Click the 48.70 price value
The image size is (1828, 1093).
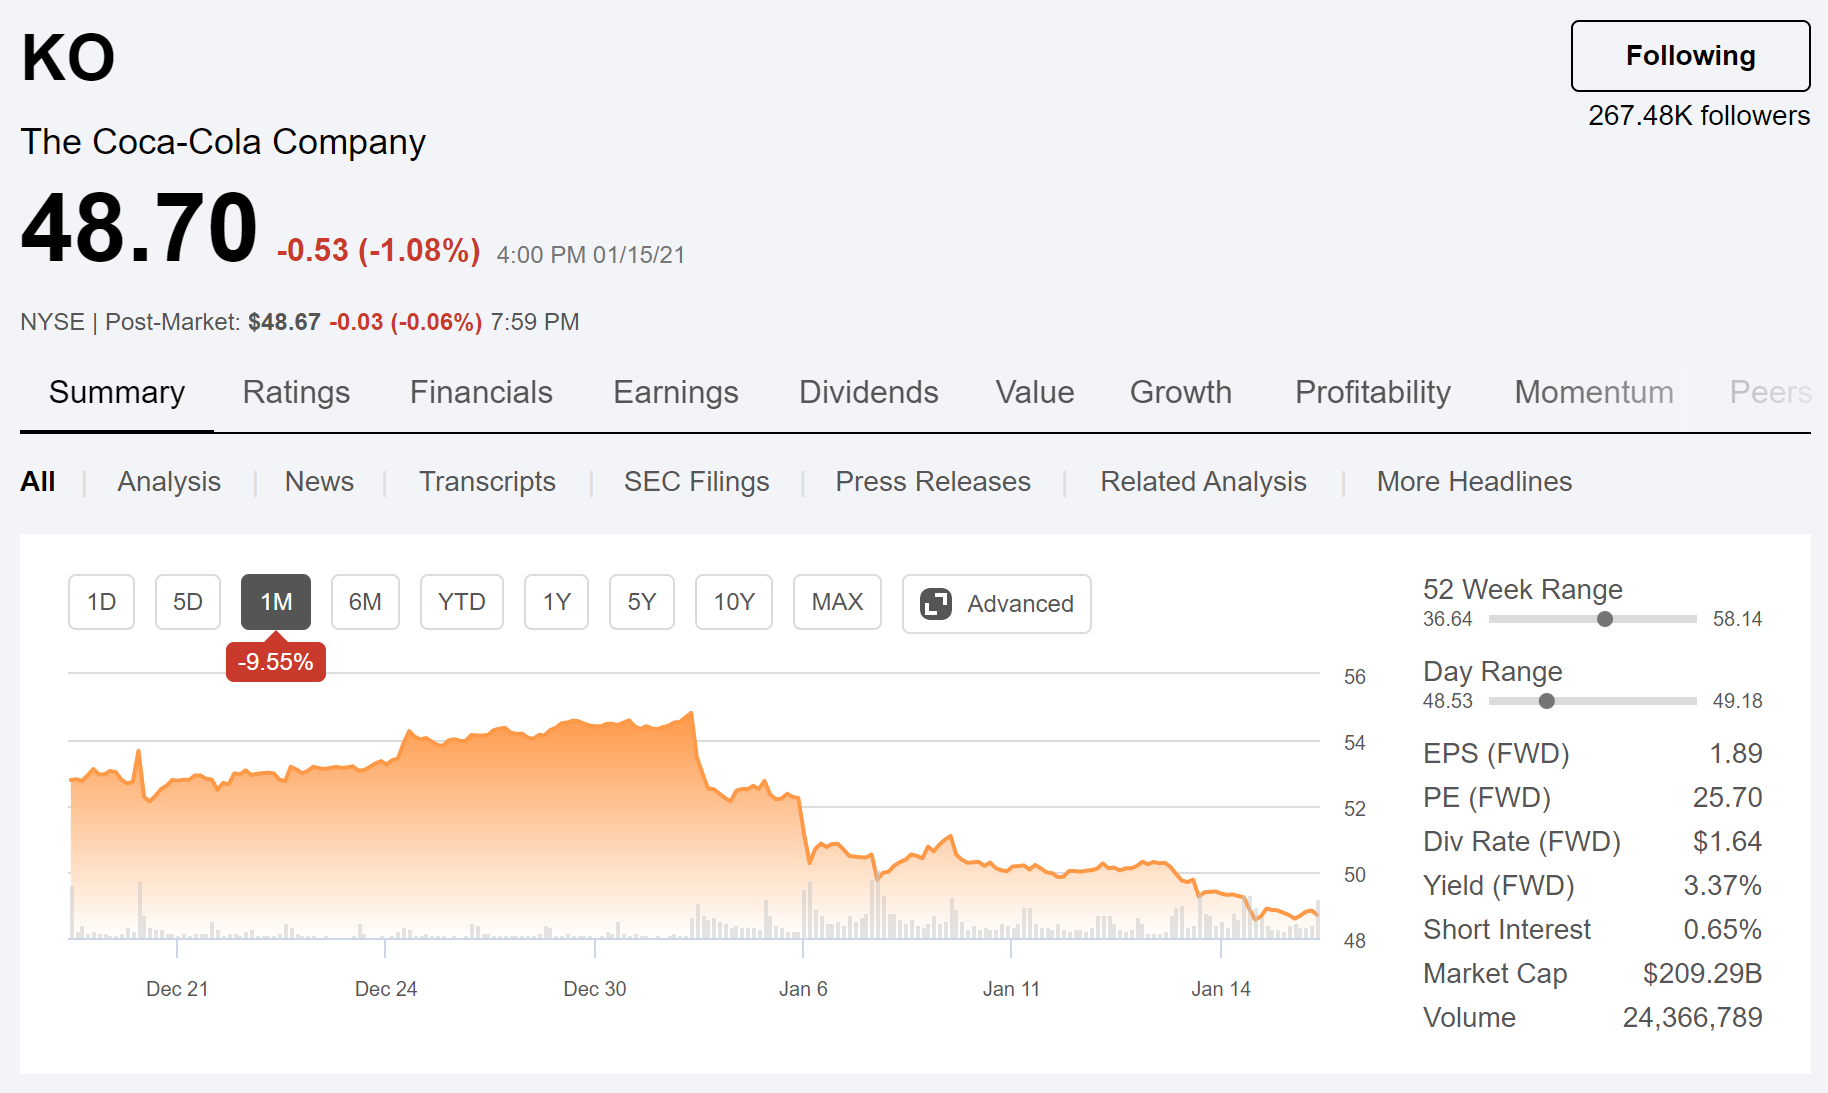coord(139,228)
